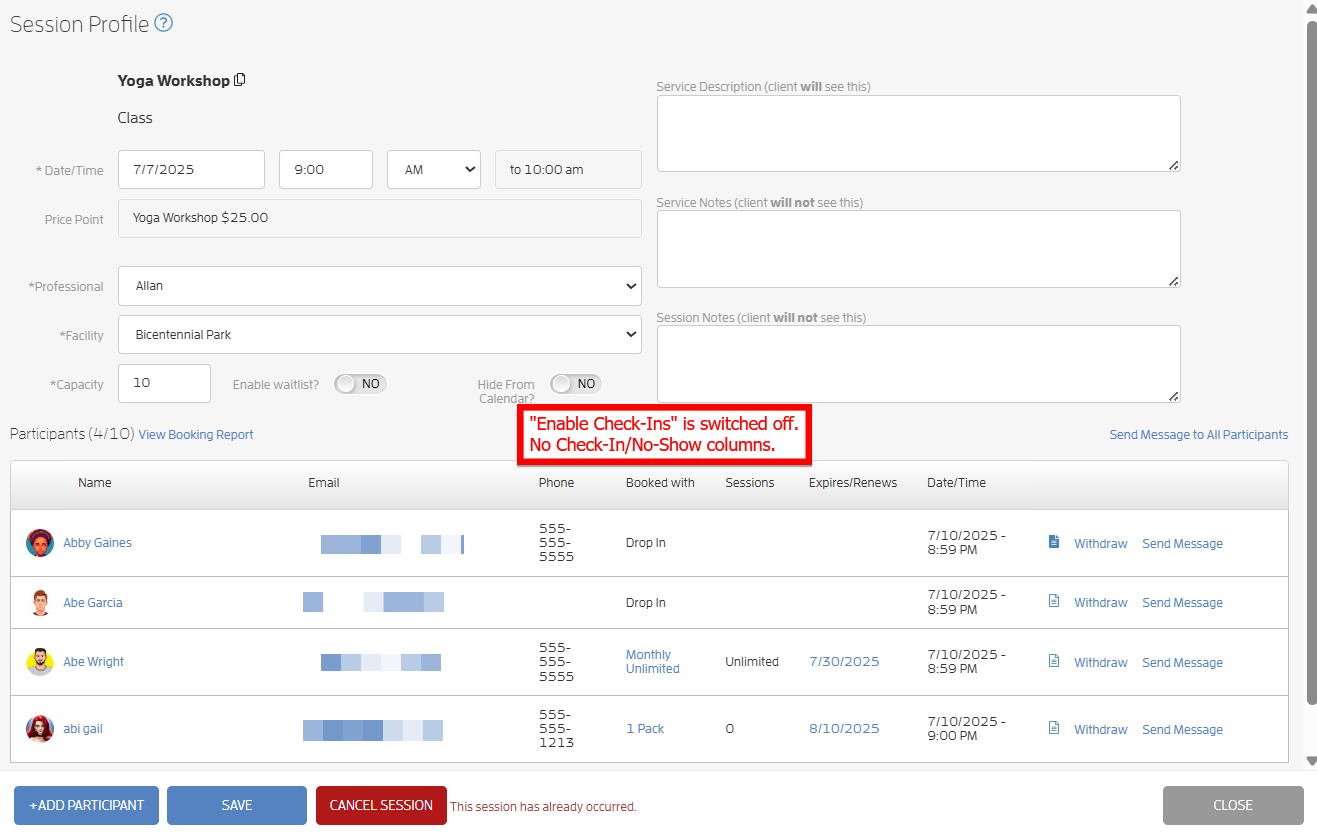Open Abe Wright document note icon
The image size is (1317, 837).
click(x=1053, y=661)
